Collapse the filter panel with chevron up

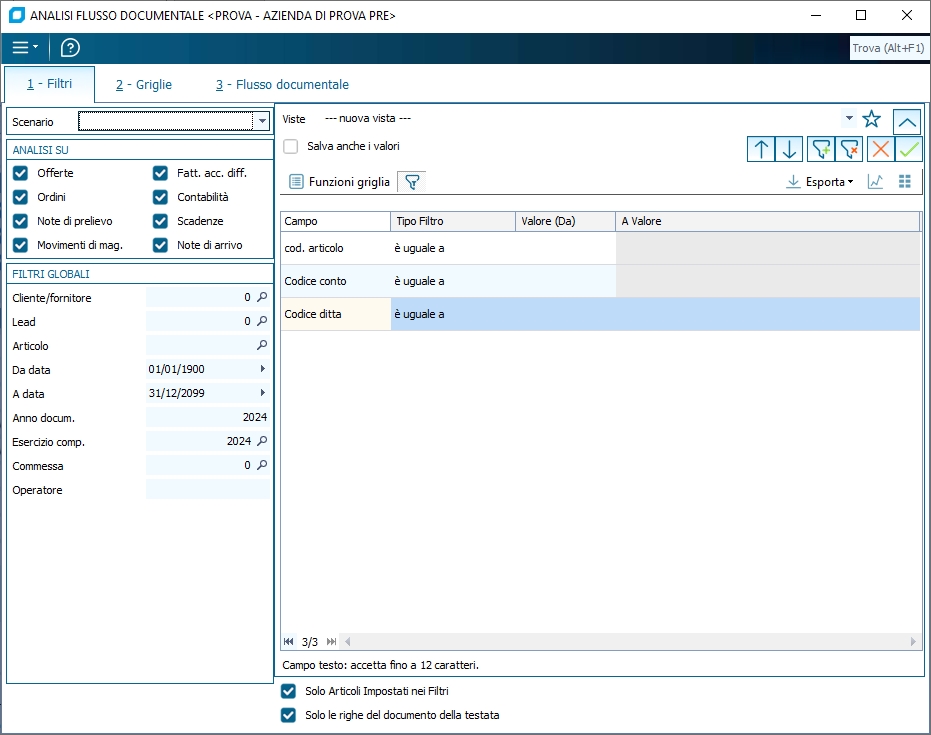click(907, 121)
